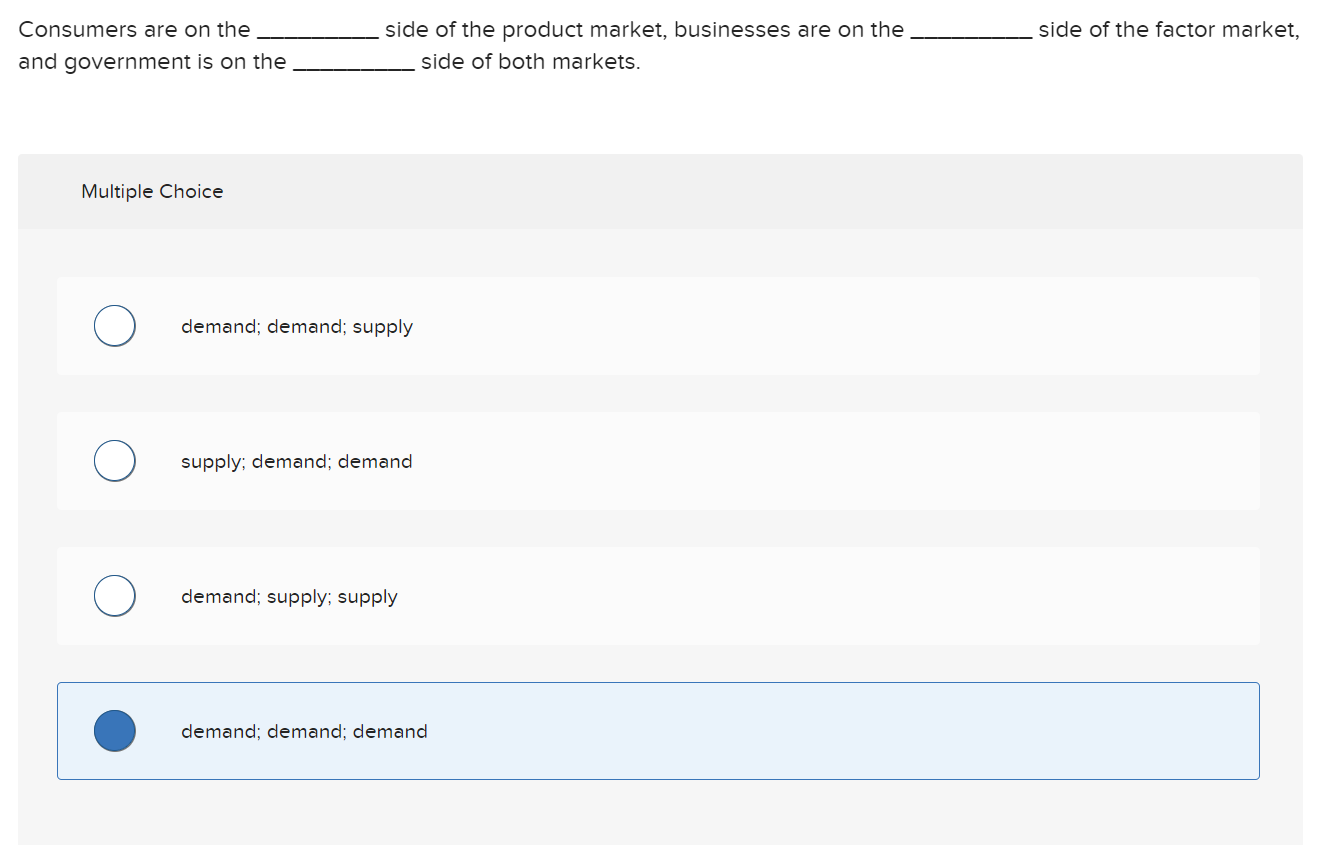The width and height of the screenshot is (1337, 845).
Task: Select the radio button for 'demand; demand; supply'
Action: click(114, 325)
